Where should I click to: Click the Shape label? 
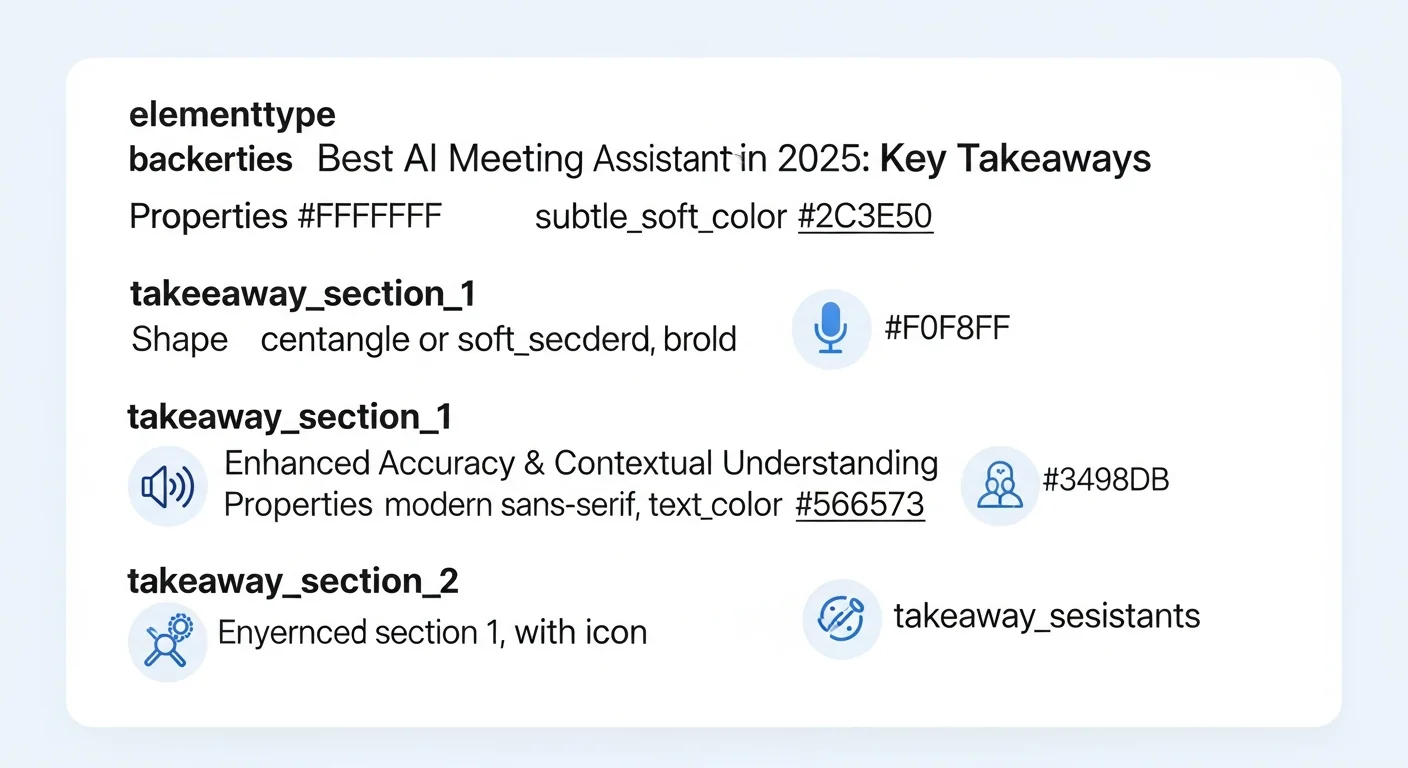(x=180, y=340)
